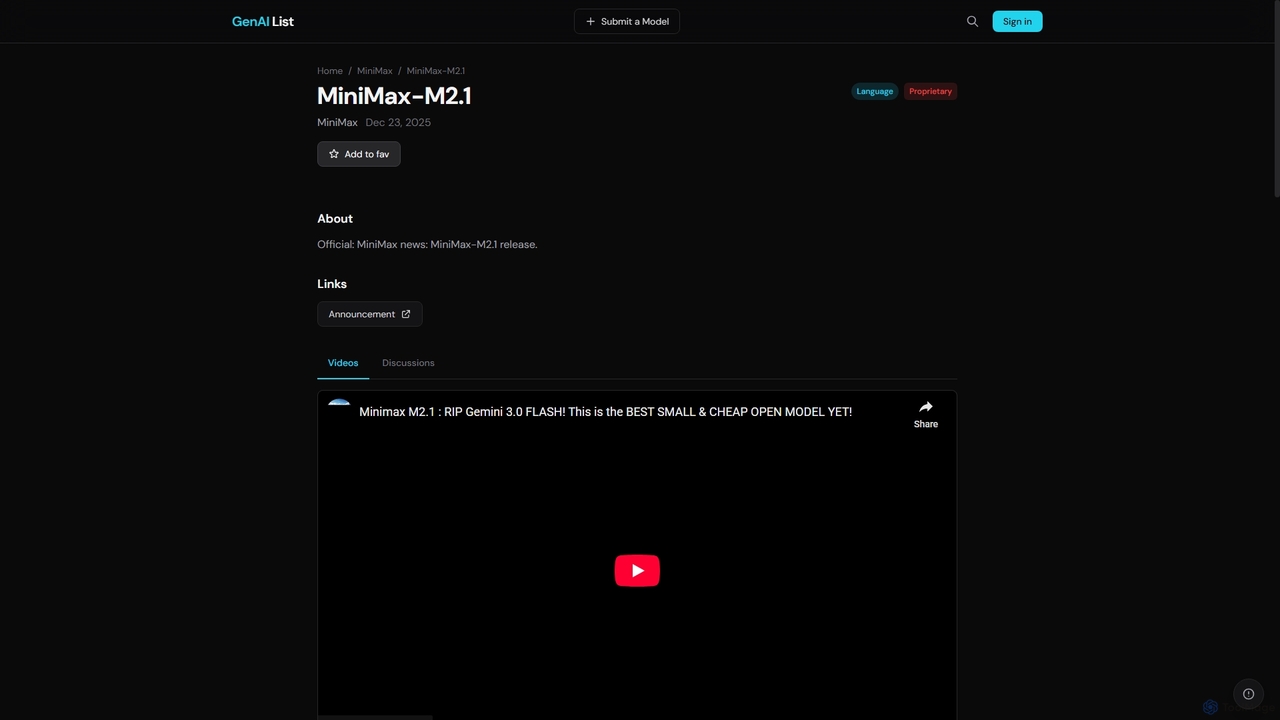Click the MiniMax-M2.1 page heading

point(394,96)
